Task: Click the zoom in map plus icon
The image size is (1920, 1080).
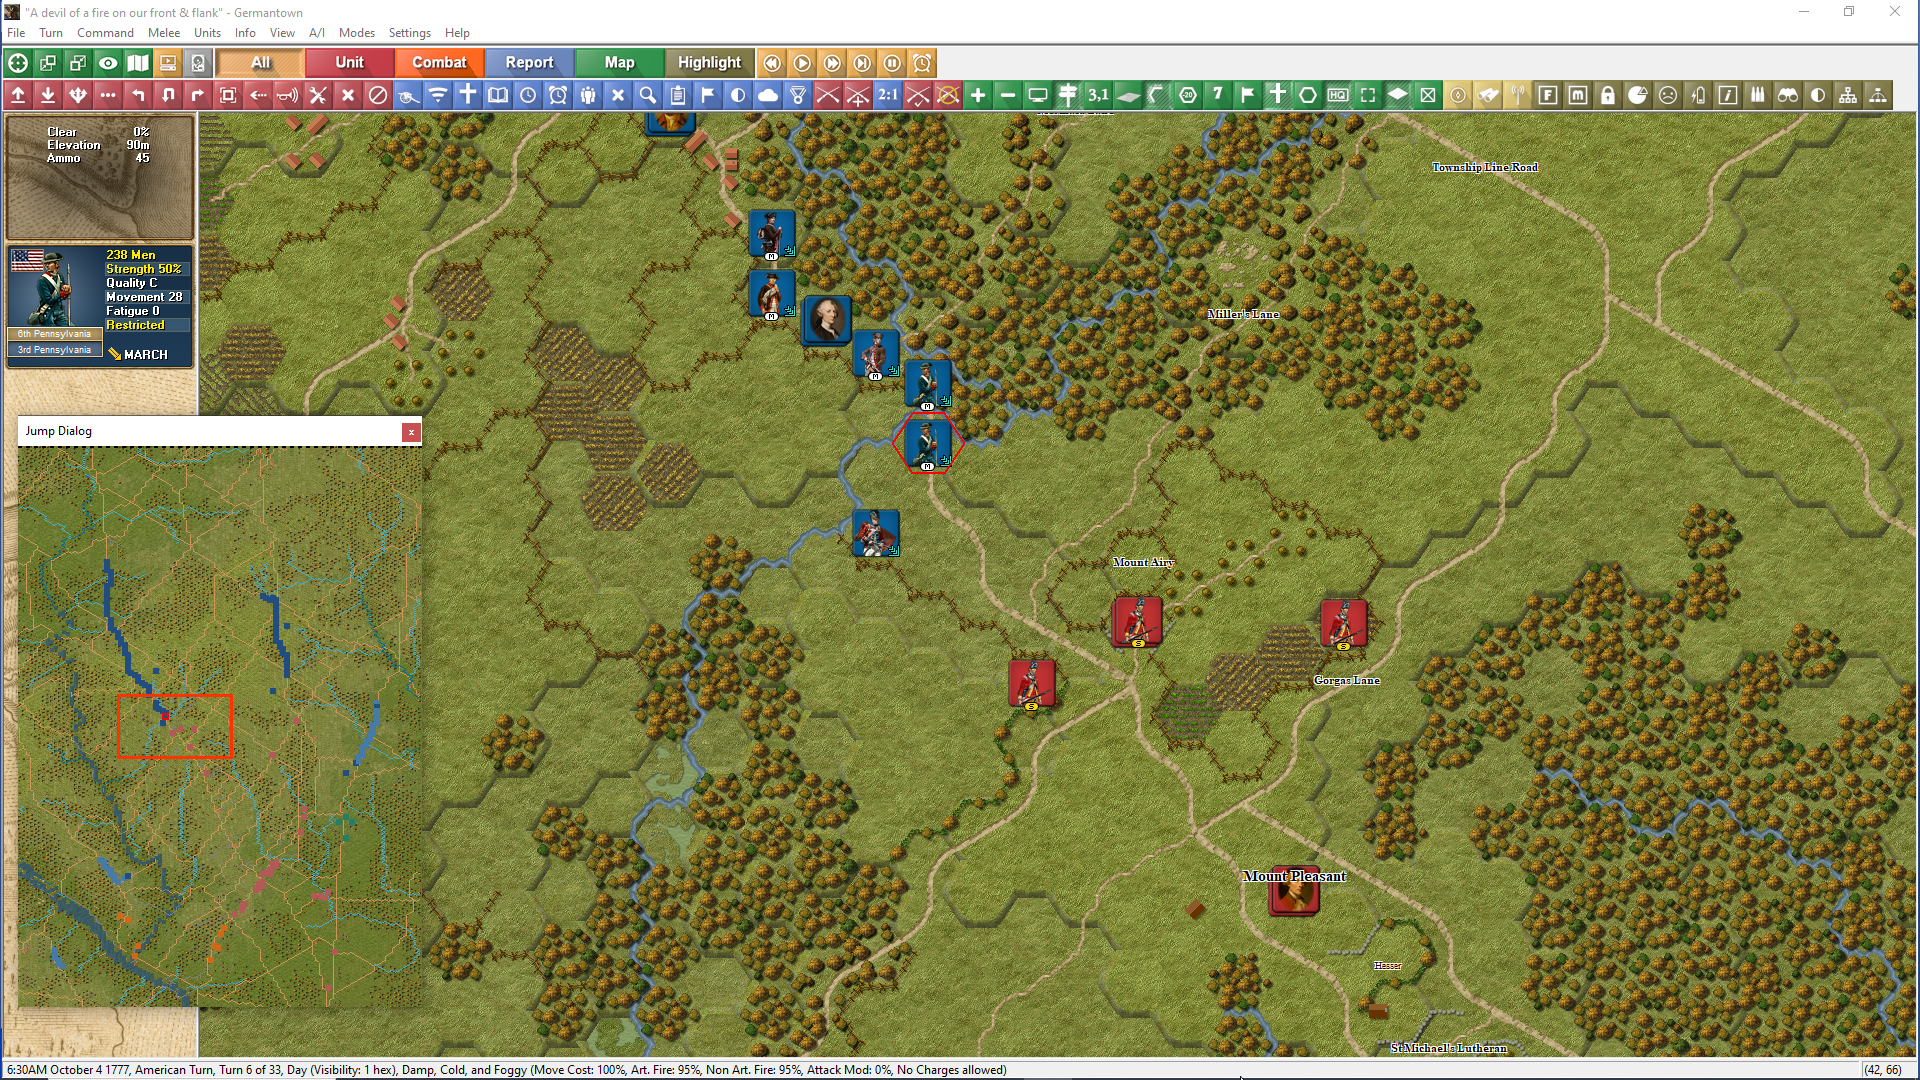Action: (978, 95)
